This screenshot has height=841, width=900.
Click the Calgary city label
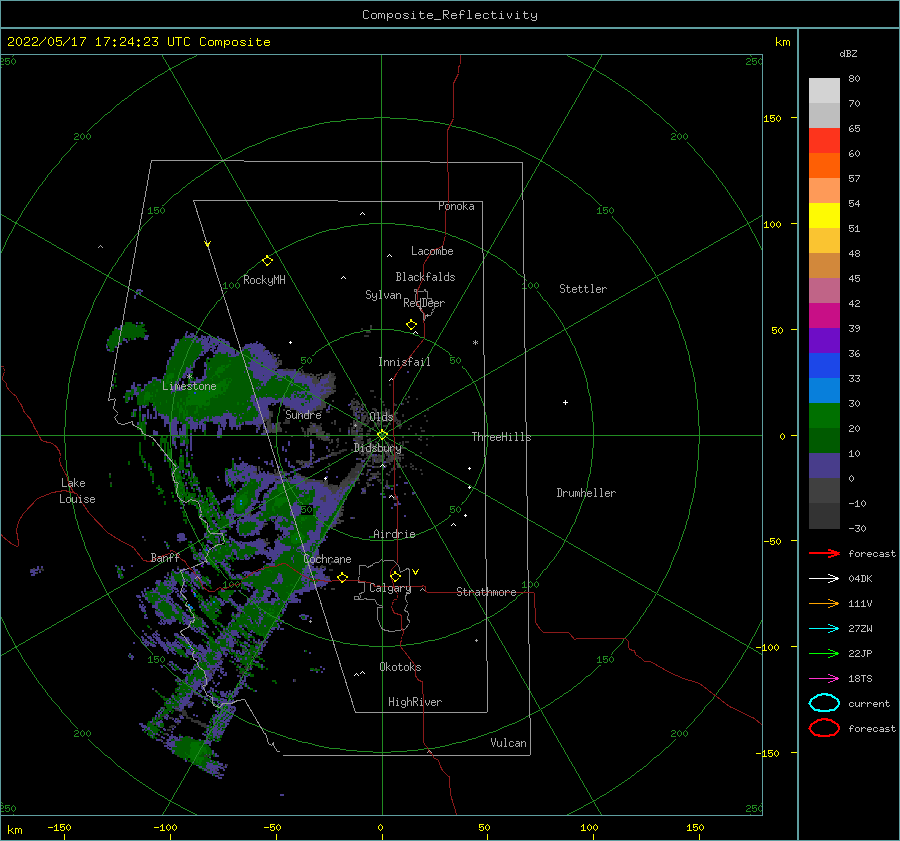[x=390, y=588]
